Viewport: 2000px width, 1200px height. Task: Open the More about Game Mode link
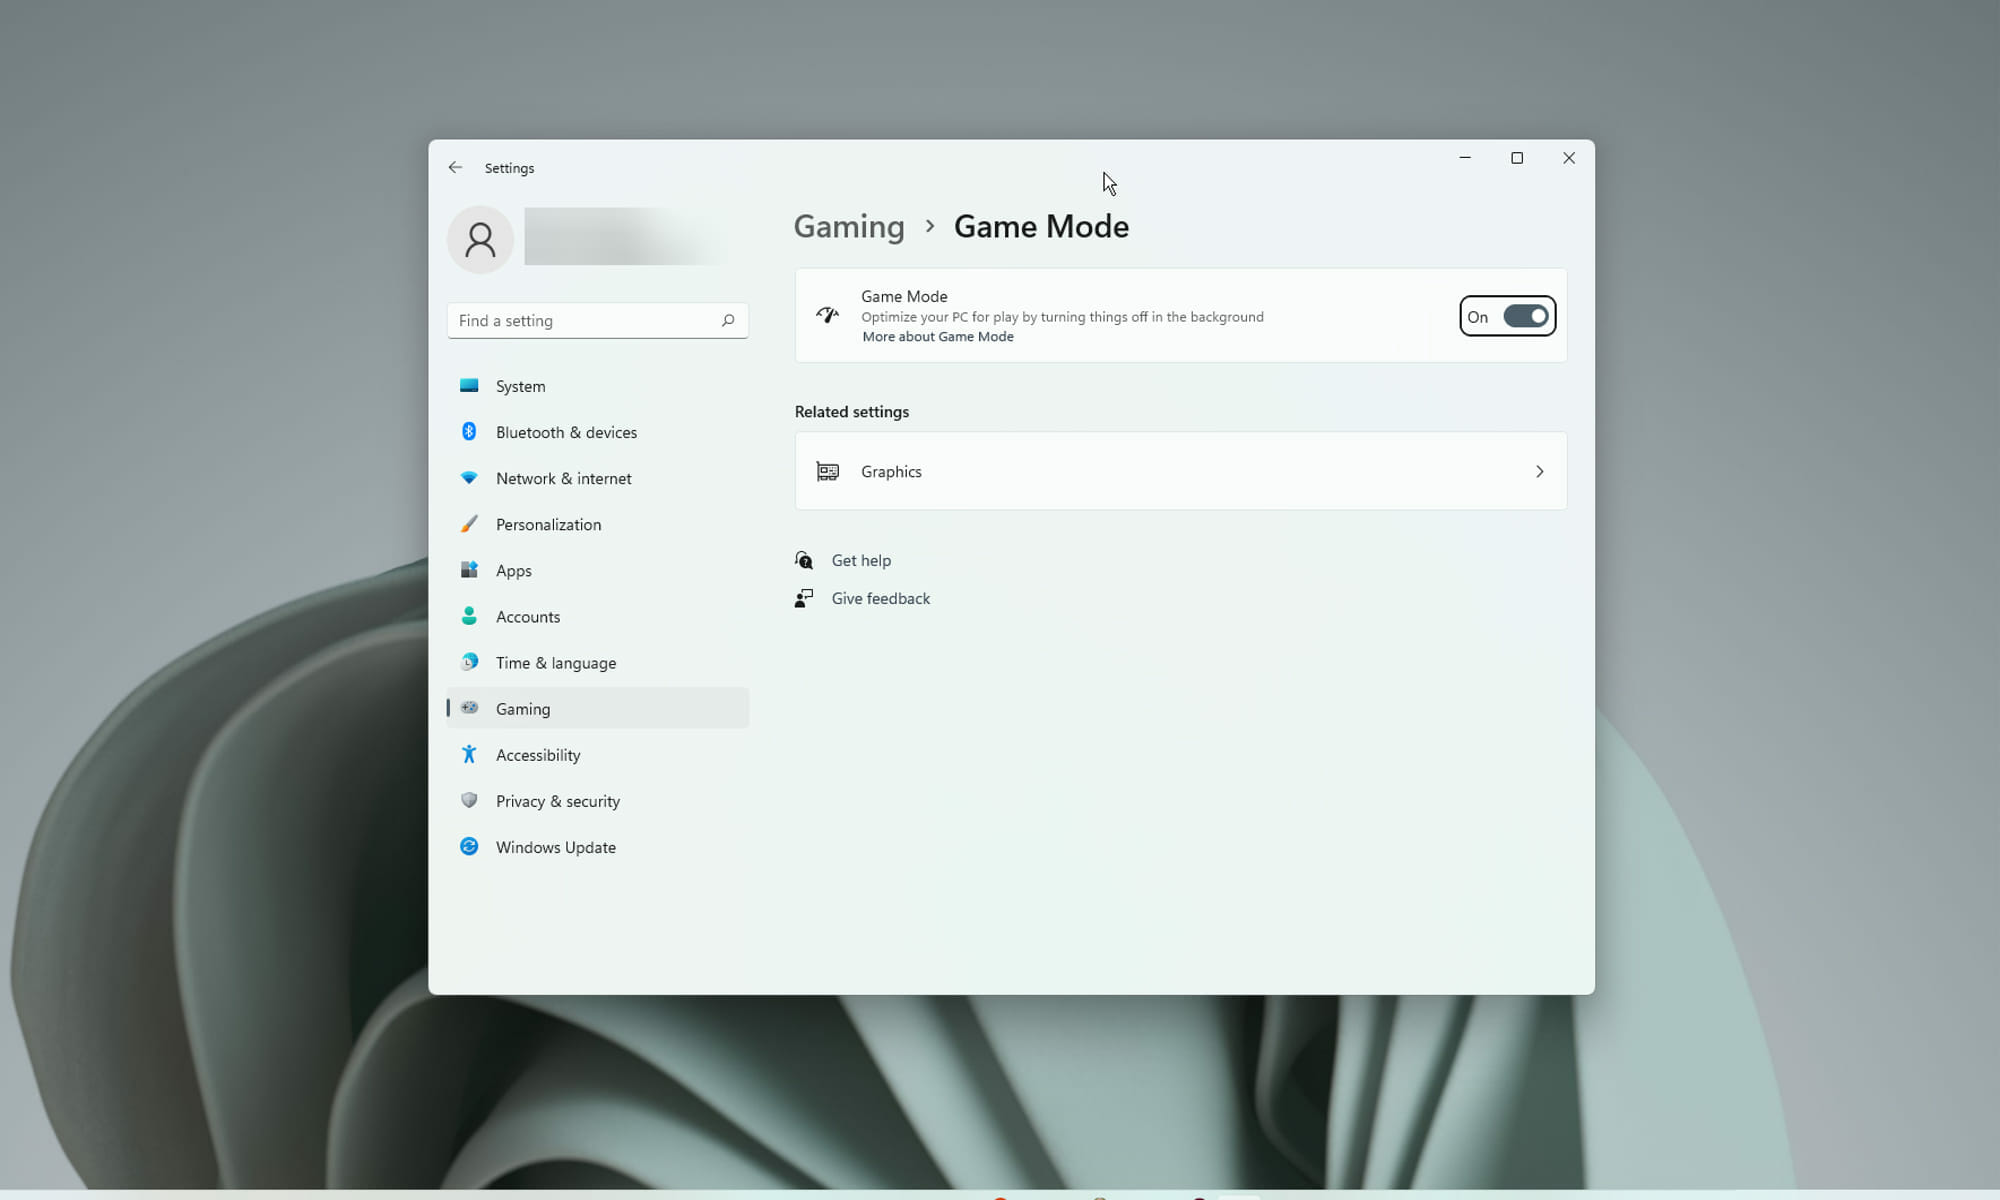pyautogui.click(x=938, y=337)
